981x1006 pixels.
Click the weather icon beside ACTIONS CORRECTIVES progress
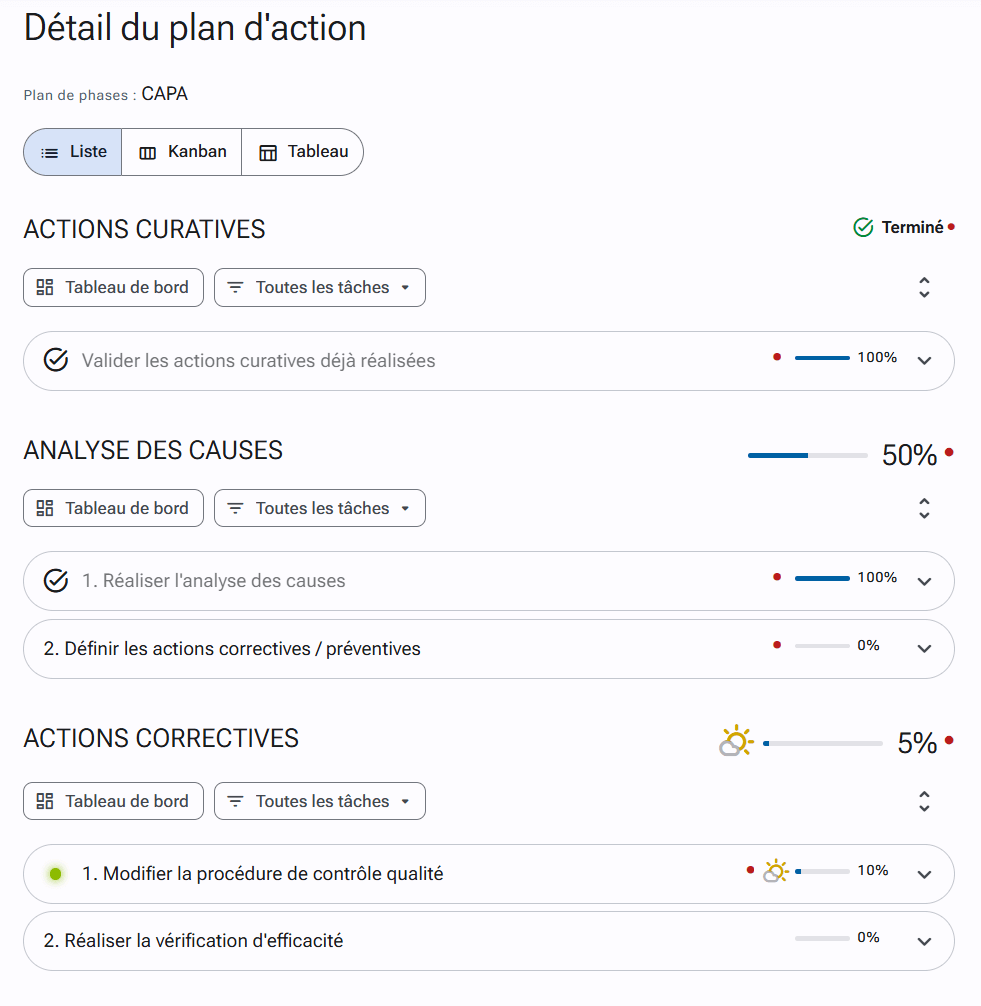(x=736, y=742)
